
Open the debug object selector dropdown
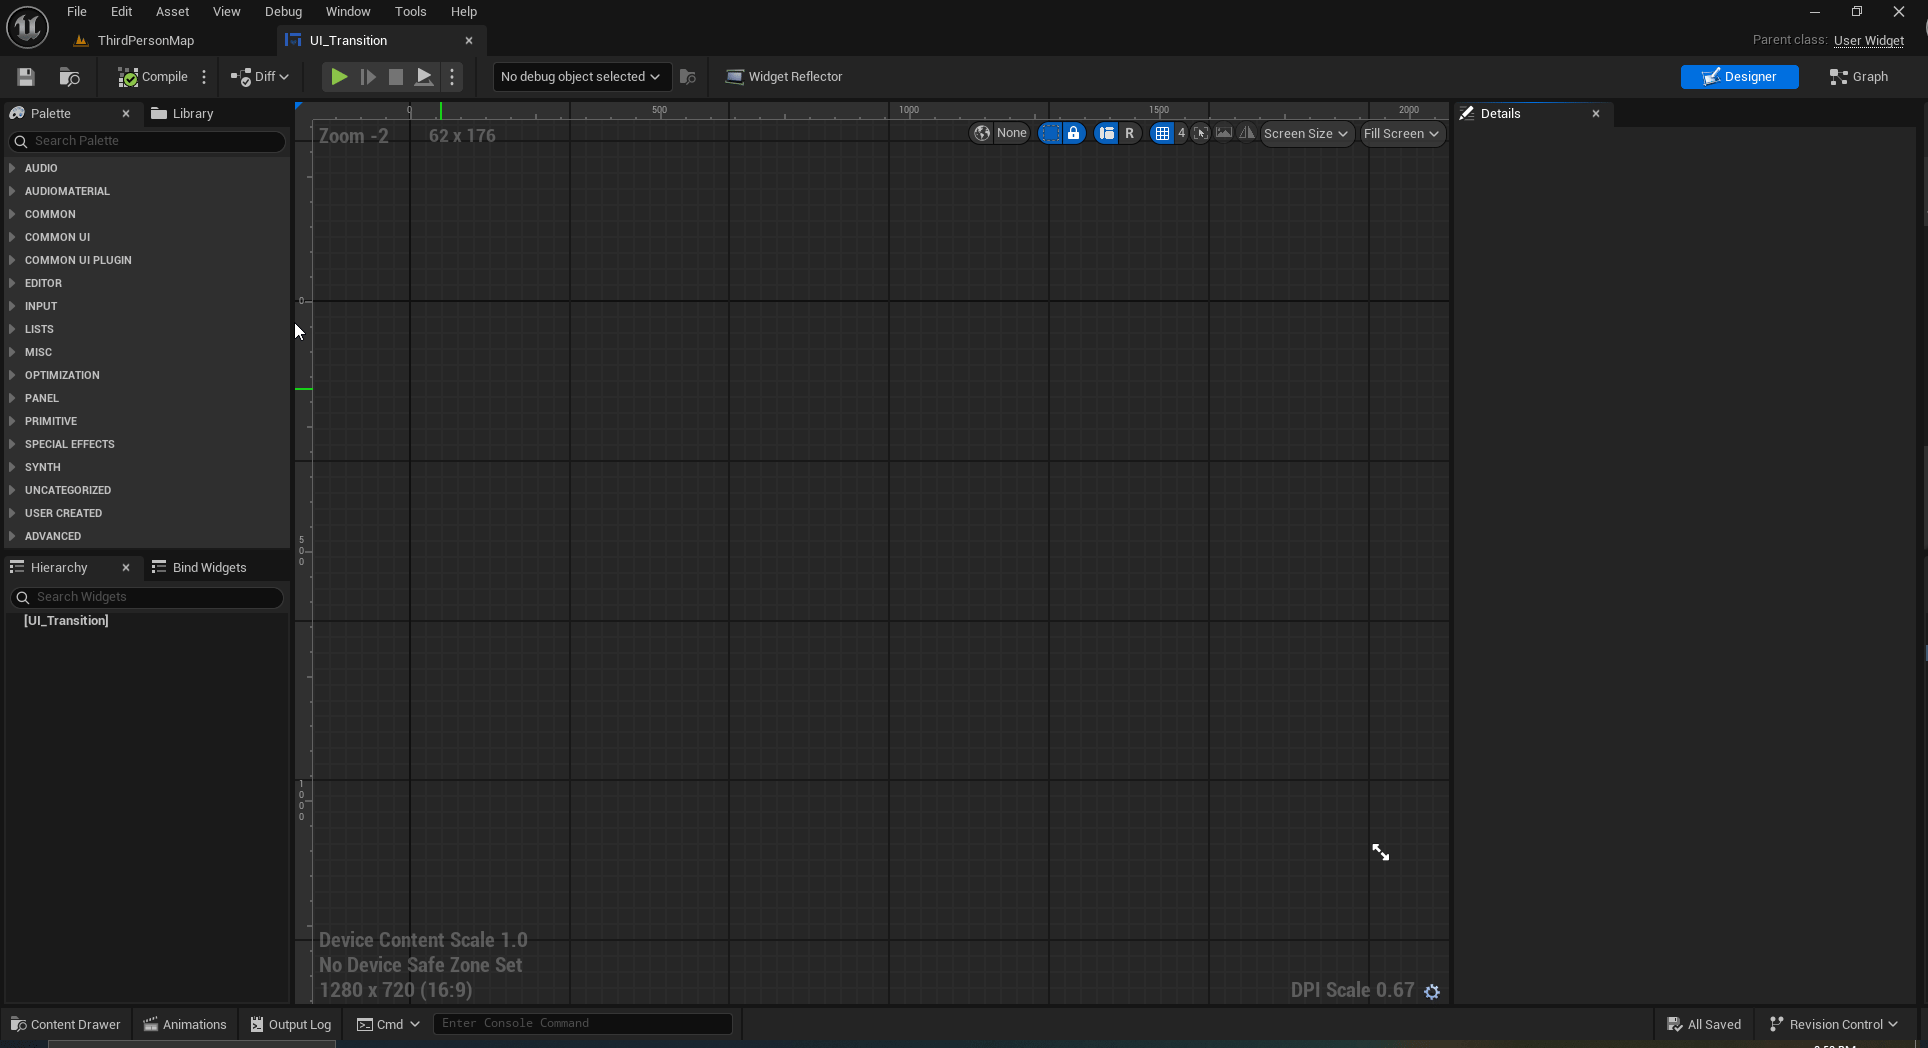pos(580,77)
